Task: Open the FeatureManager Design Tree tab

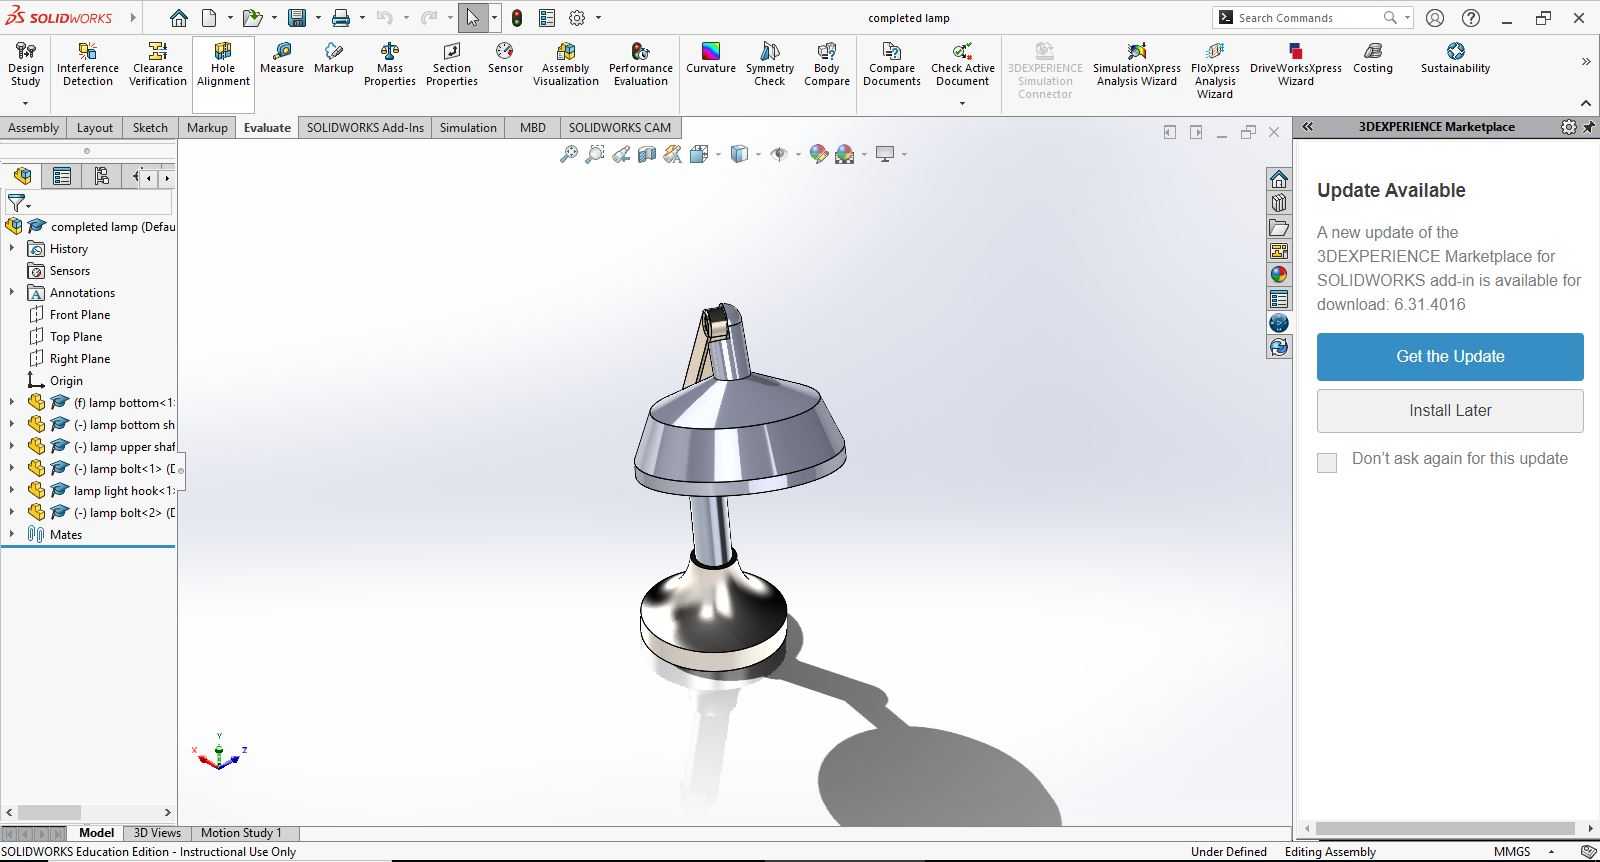Action: click(23, 176)
